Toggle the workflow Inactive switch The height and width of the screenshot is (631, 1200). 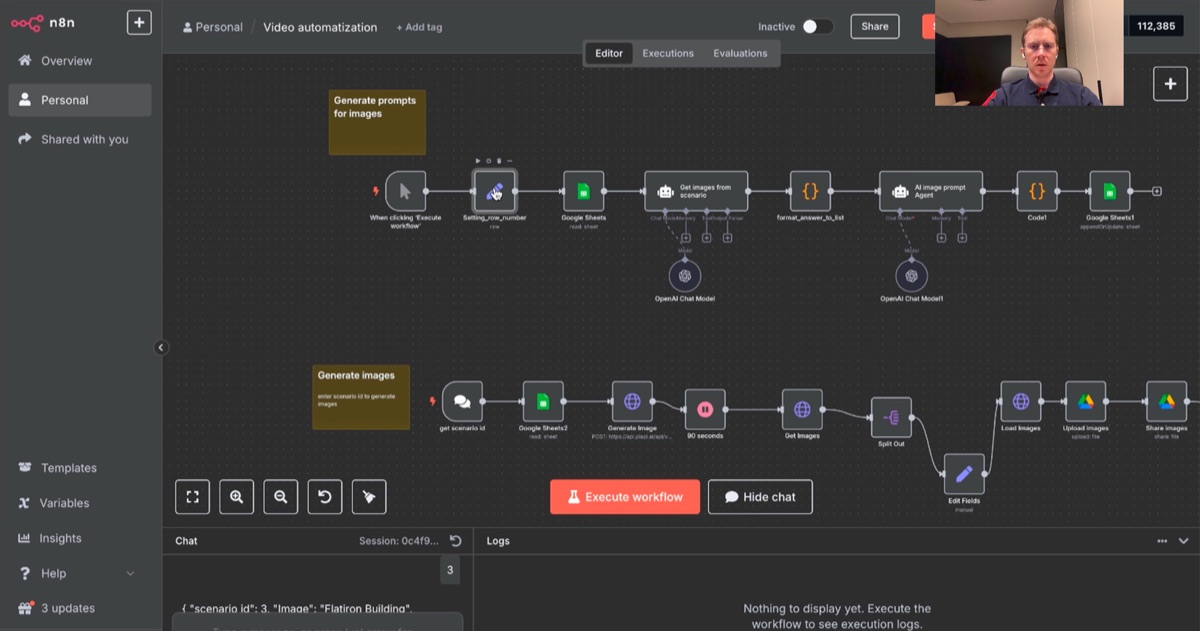click(x=817, y=27)
